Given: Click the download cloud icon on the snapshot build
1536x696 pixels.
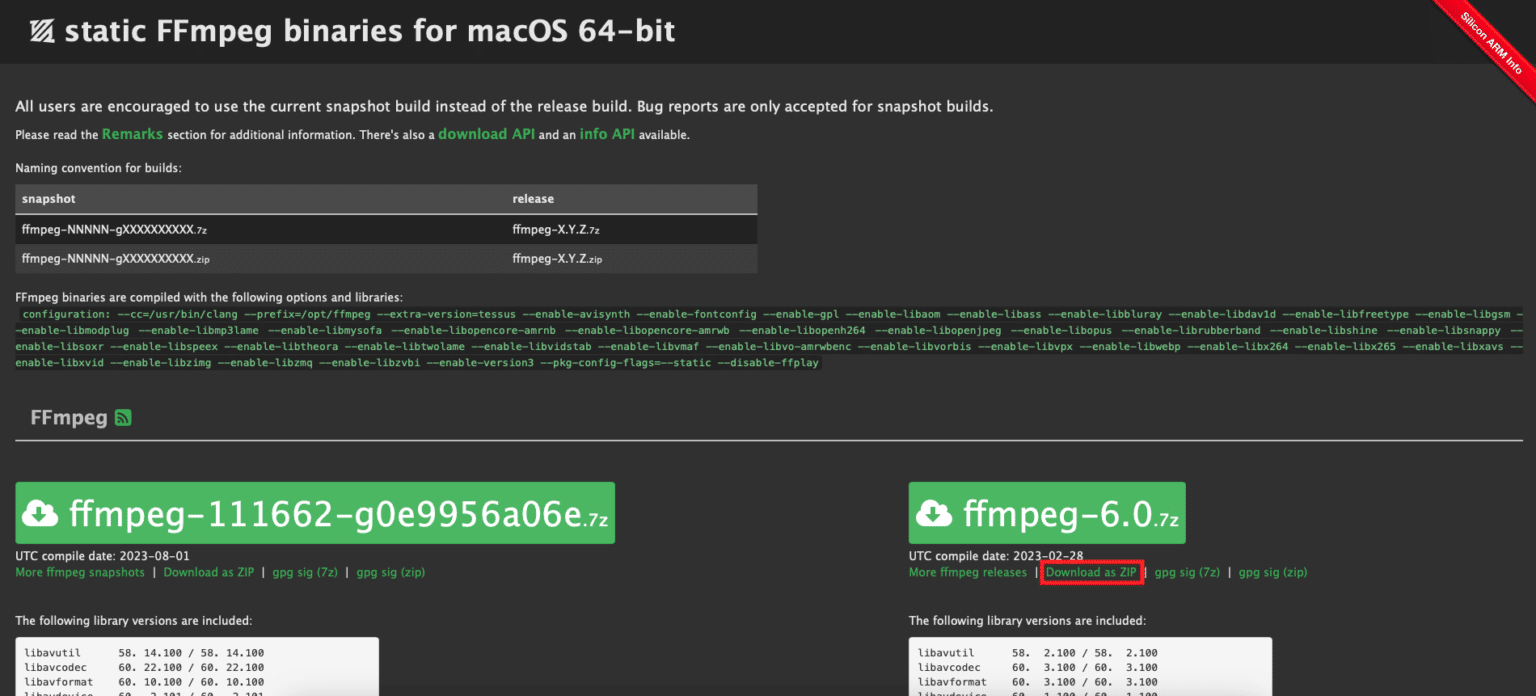Looking at the screenshot, I should tap(40, 513).
